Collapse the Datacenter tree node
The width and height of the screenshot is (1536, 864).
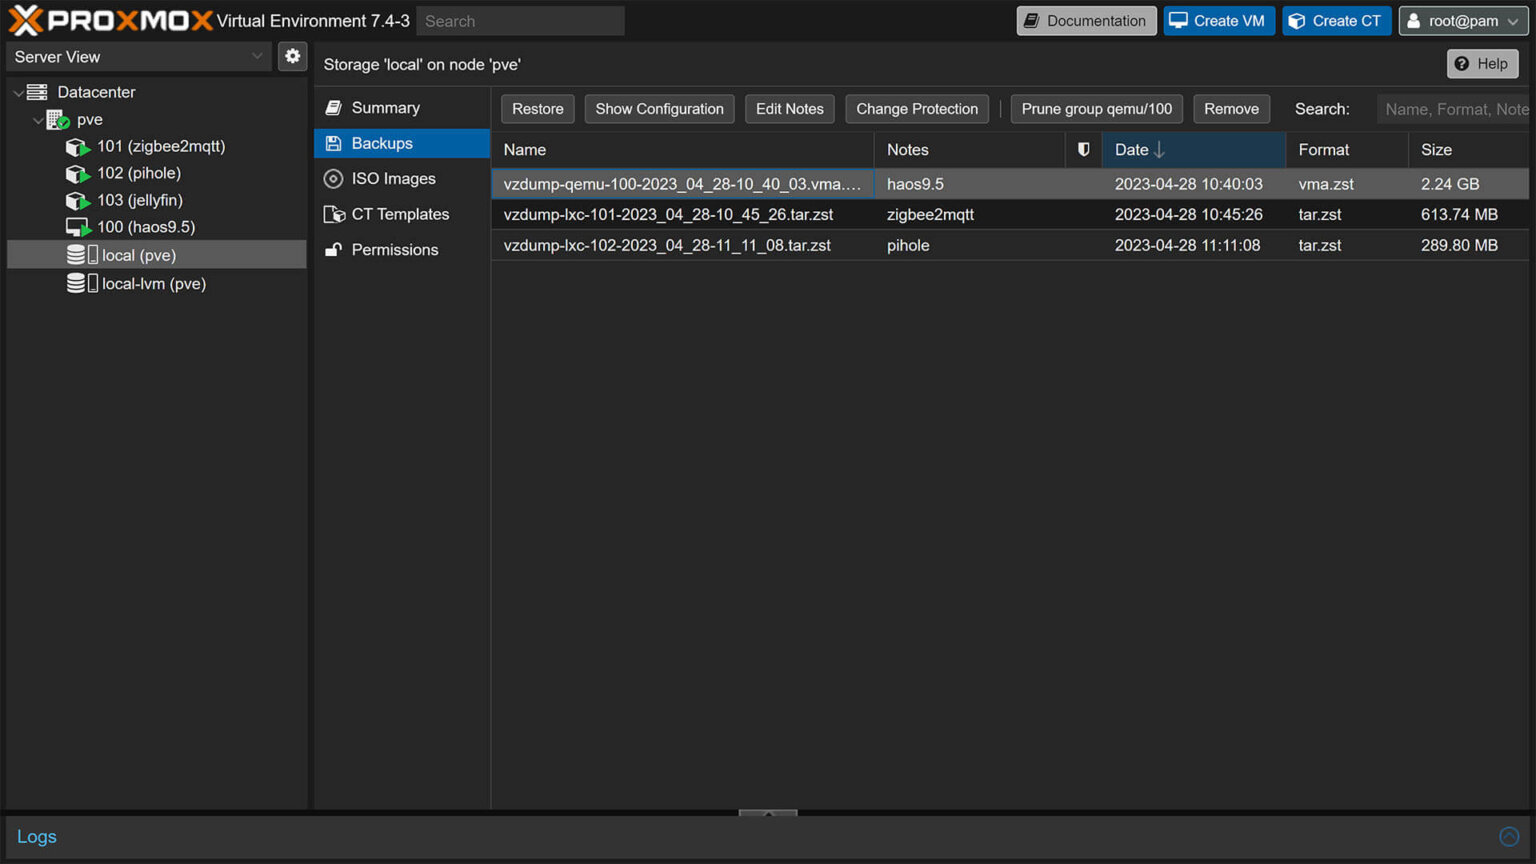coord(18,91)
